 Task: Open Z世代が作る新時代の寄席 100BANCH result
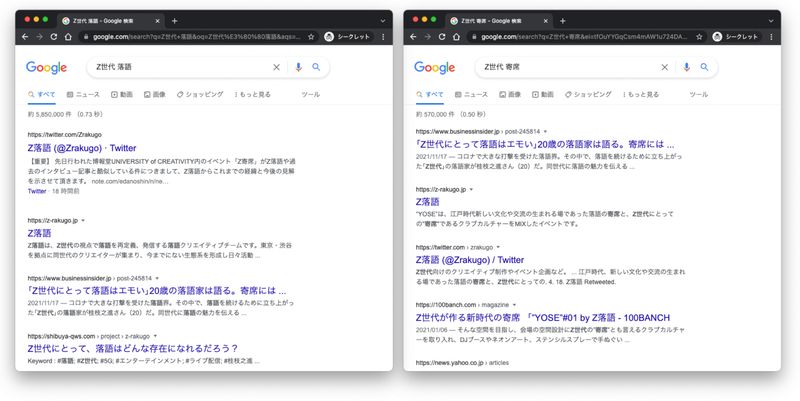tap(543, 318)
